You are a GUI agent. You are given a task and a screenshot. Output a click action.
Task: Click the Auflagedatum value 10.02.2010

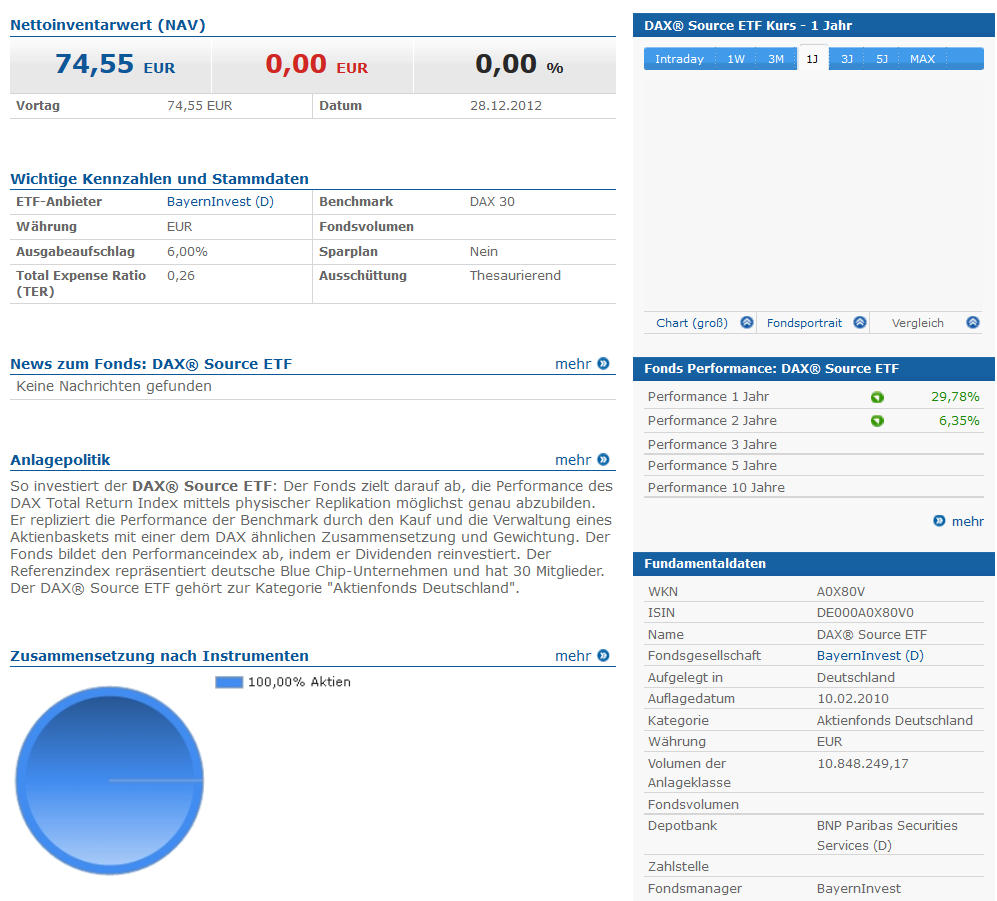853,699
